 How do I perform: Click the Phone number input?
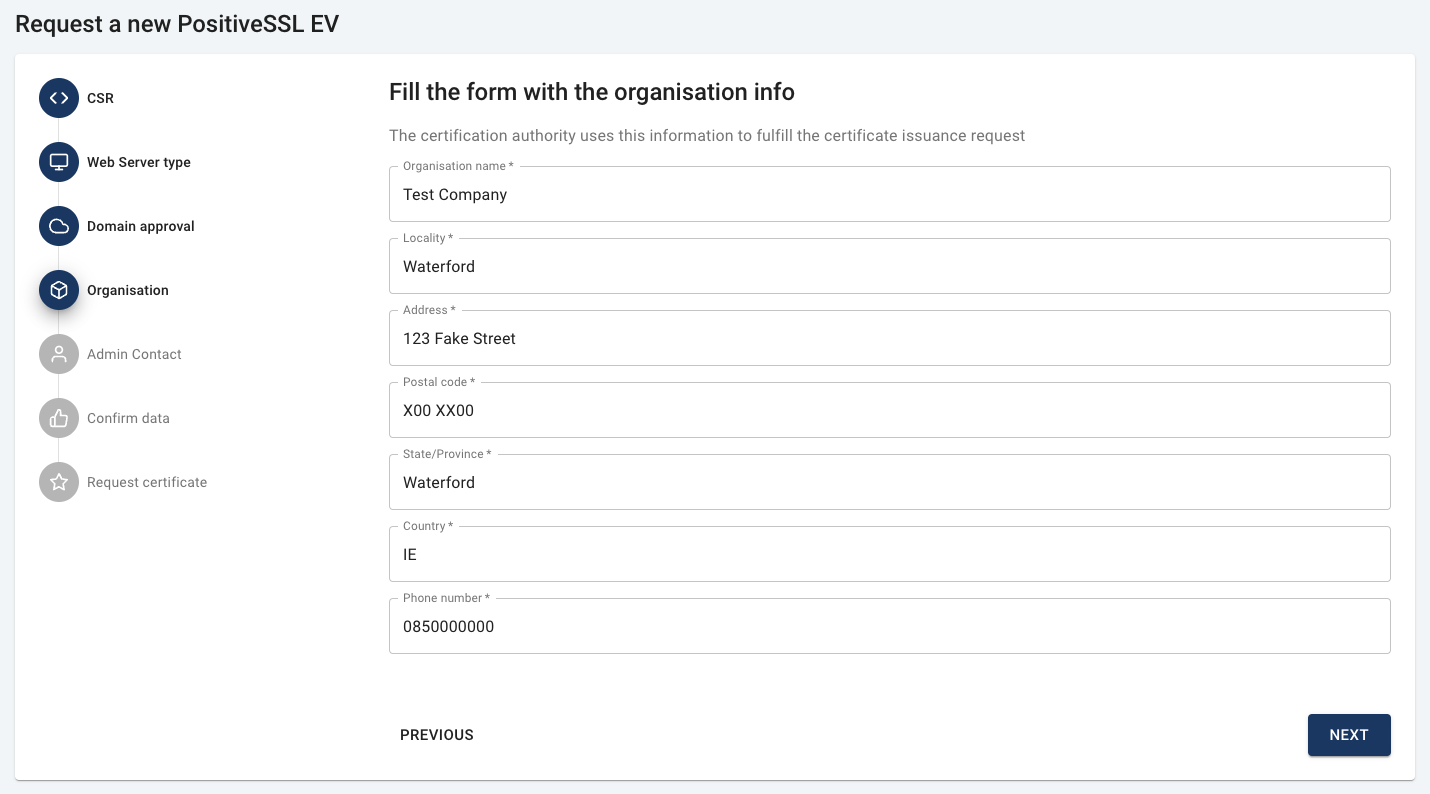pos(889,627)
